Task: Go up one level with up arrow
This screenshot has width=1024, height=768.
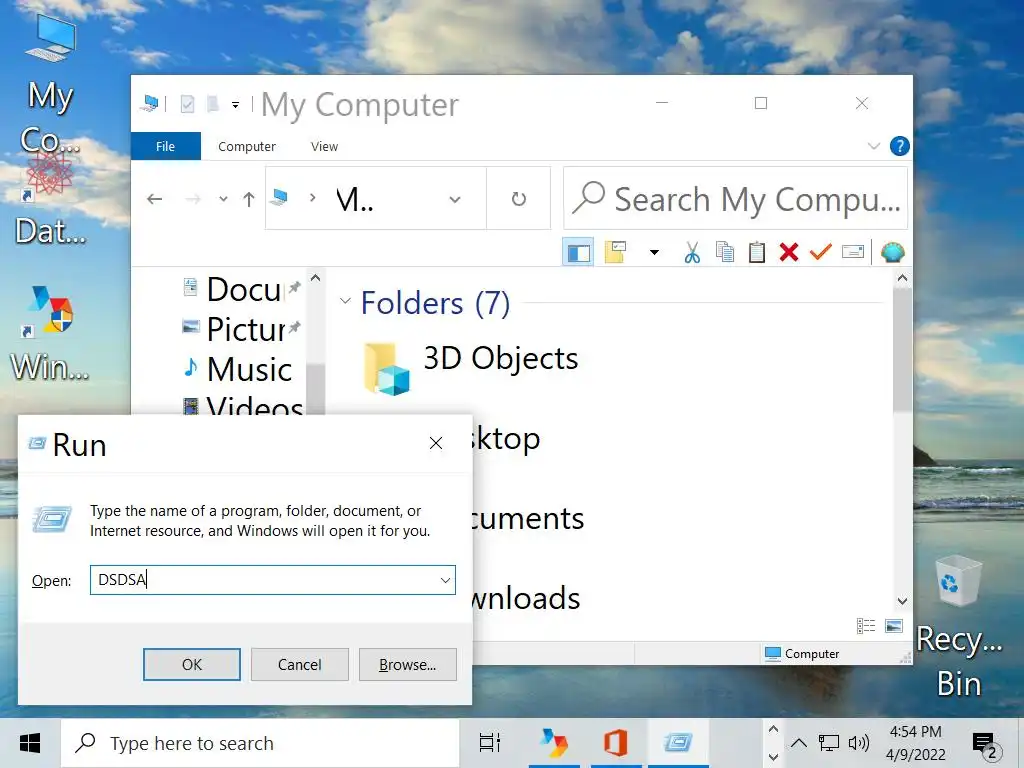Action: pos(249,199)
